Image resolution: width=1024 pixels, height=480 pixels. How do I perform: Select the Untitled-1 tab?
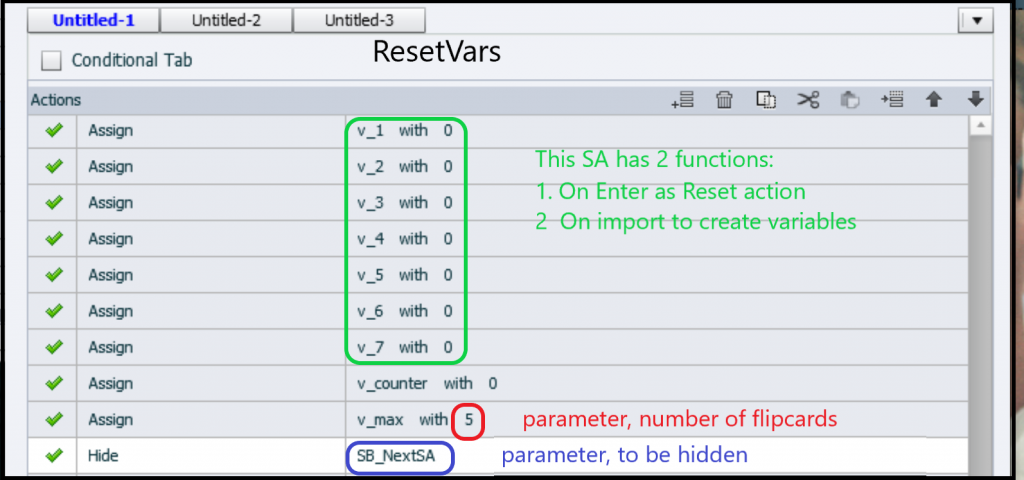pos(93,20)
